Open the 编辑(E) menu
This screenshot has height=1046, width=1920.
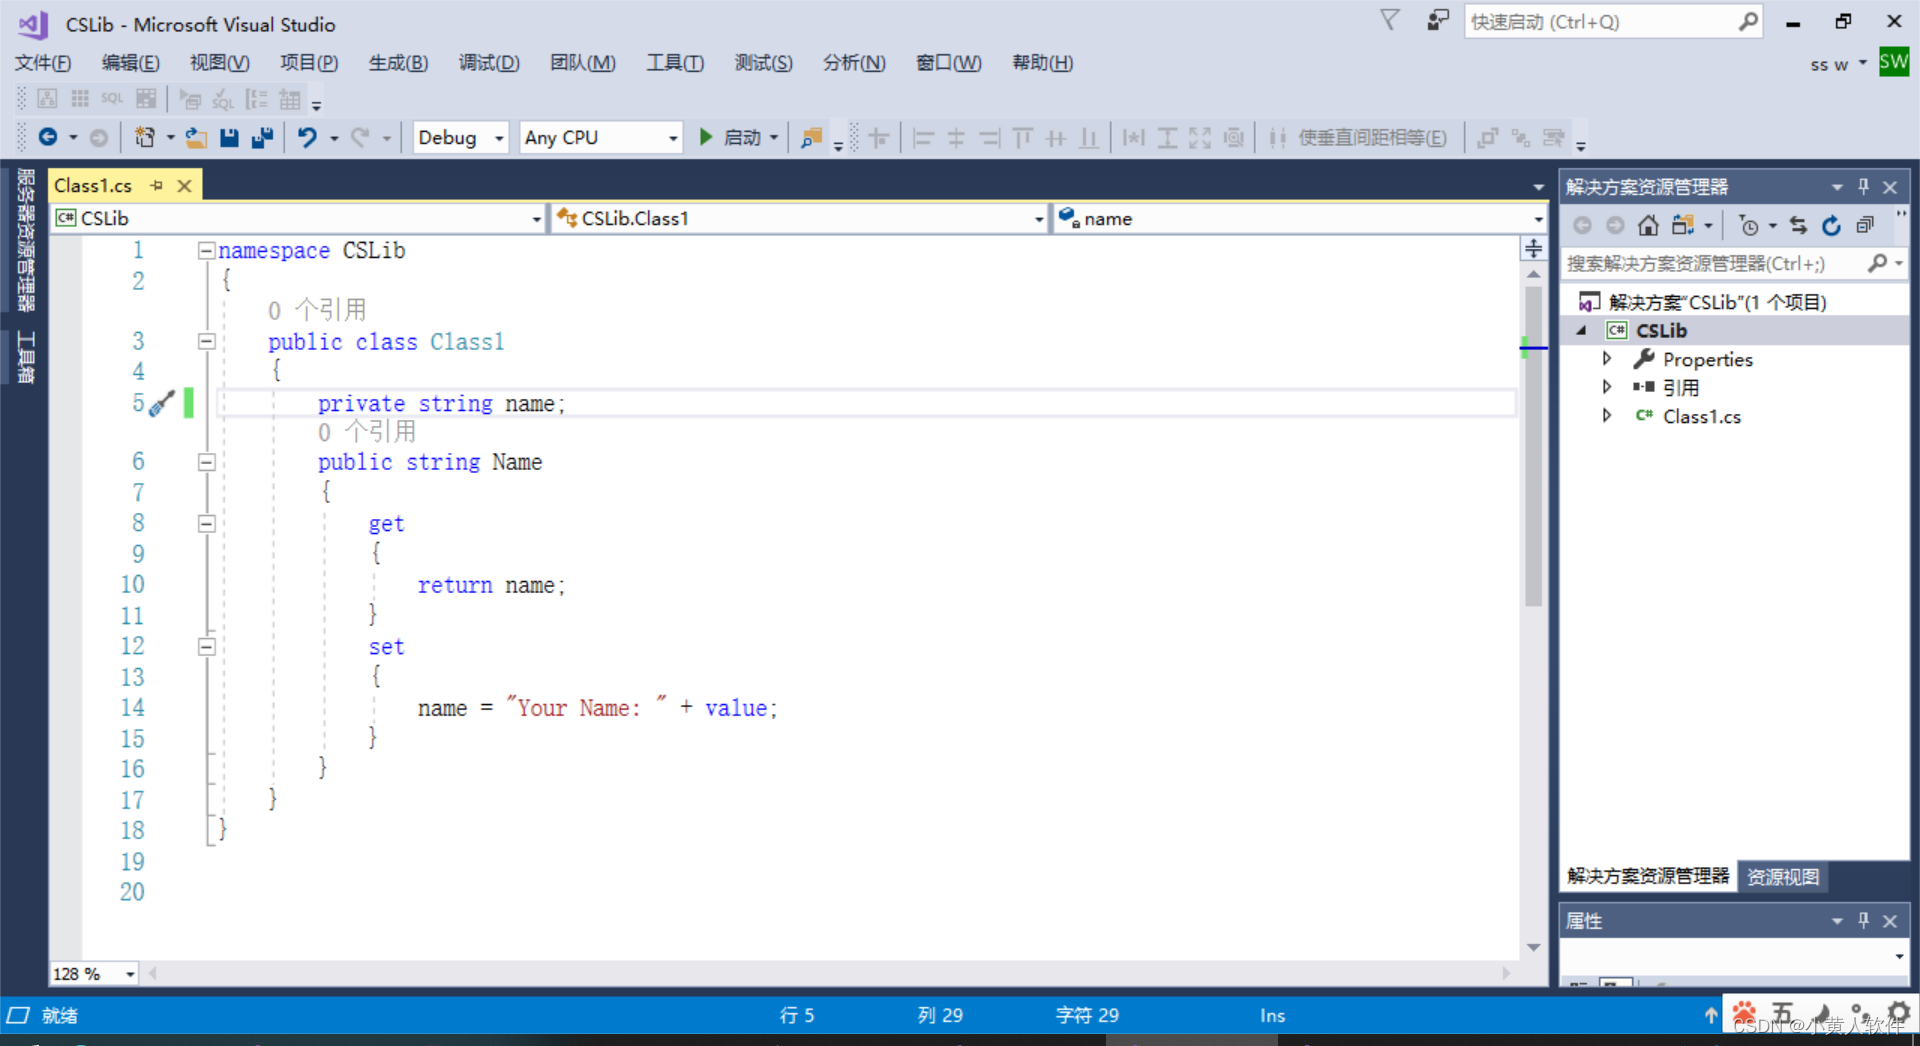click(x=131, y=63)
